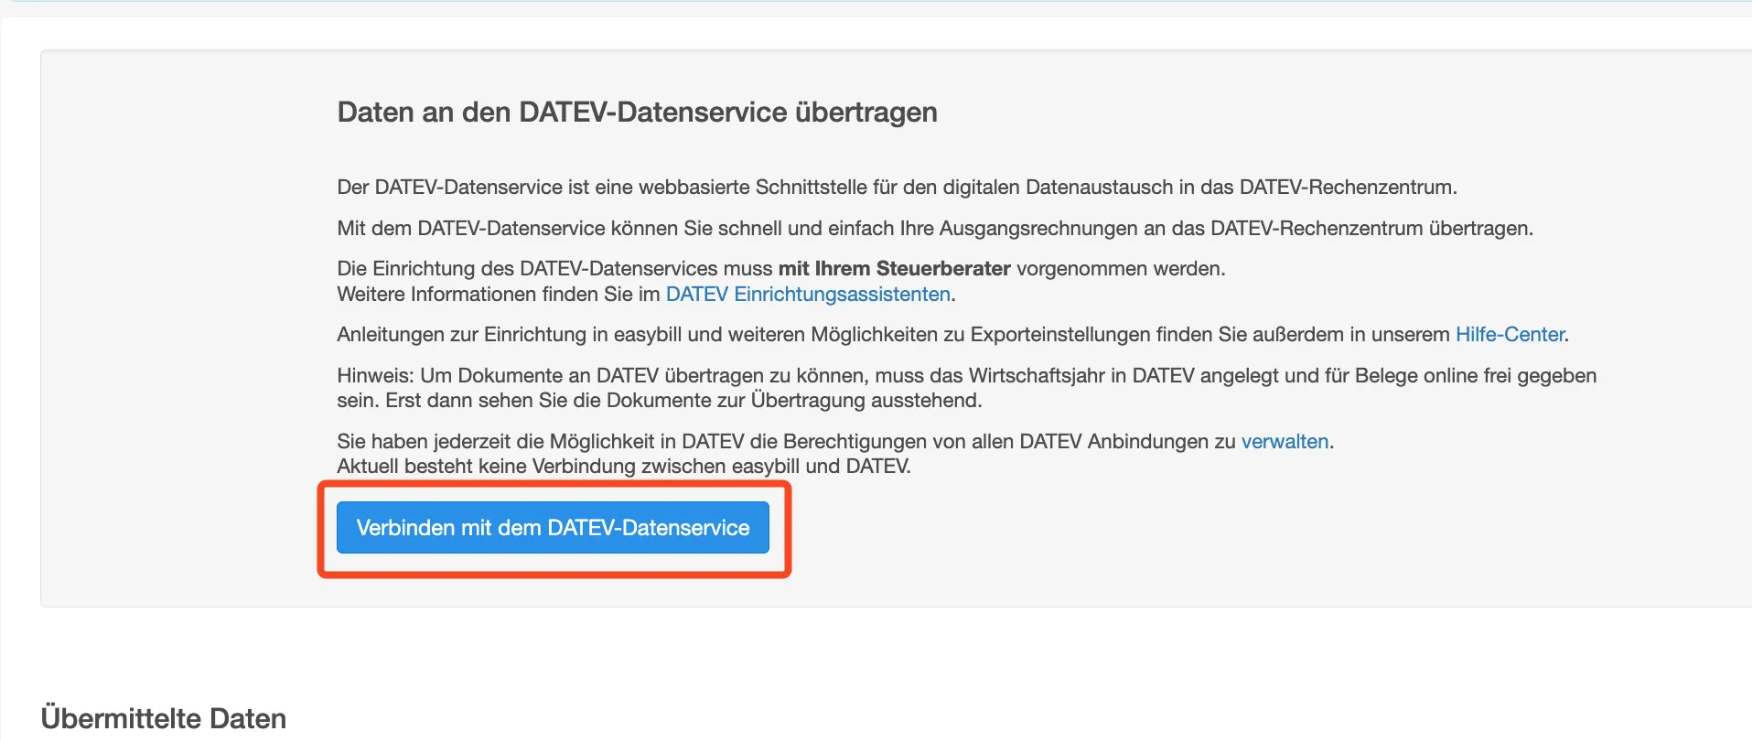The height and width of the screenshot is (740, 1752).
Task: Open the DATEV Einrichtungsassistenten link
Action: [x=808, y=294]
